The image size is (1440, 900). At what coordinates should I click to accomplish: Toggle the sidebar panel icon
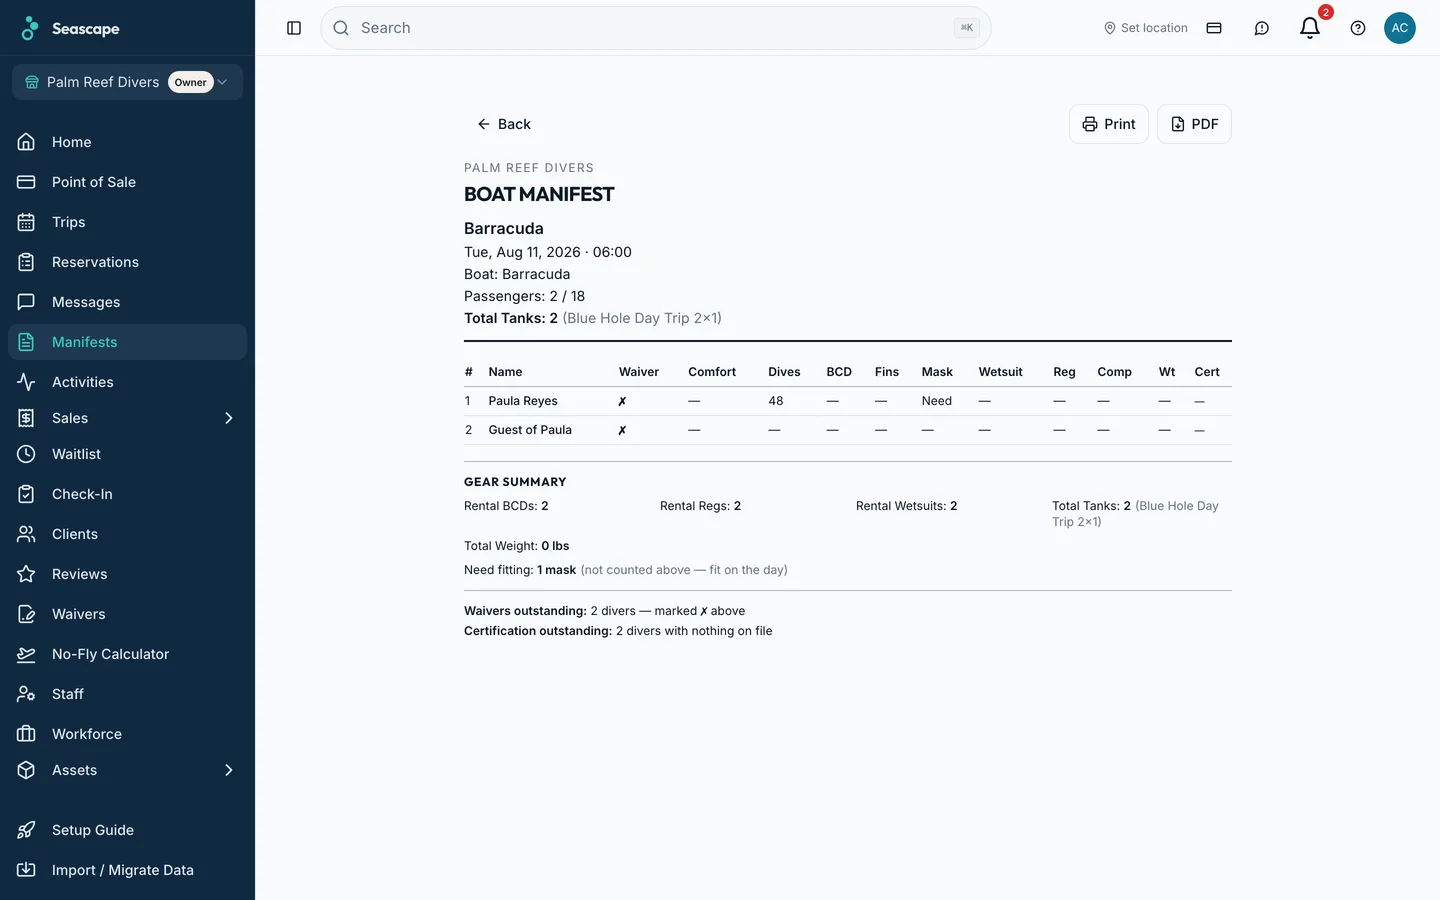(294, 28)
